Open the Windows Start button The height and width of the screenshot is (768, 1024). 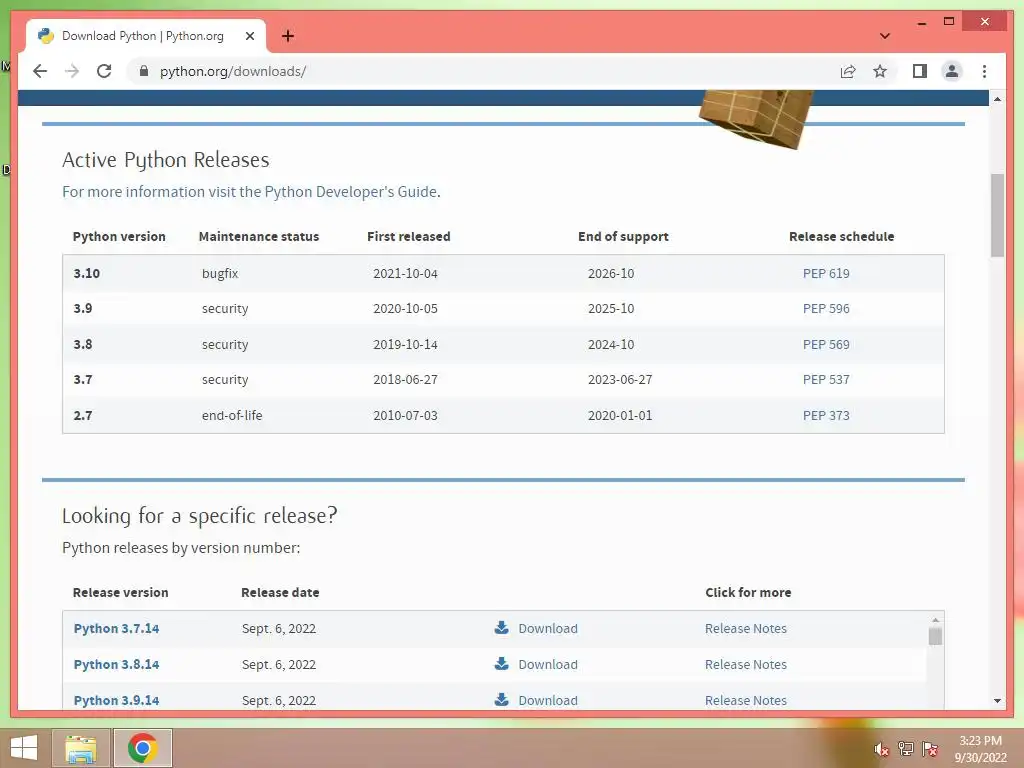pyautogui.click(x=24, y=748)
